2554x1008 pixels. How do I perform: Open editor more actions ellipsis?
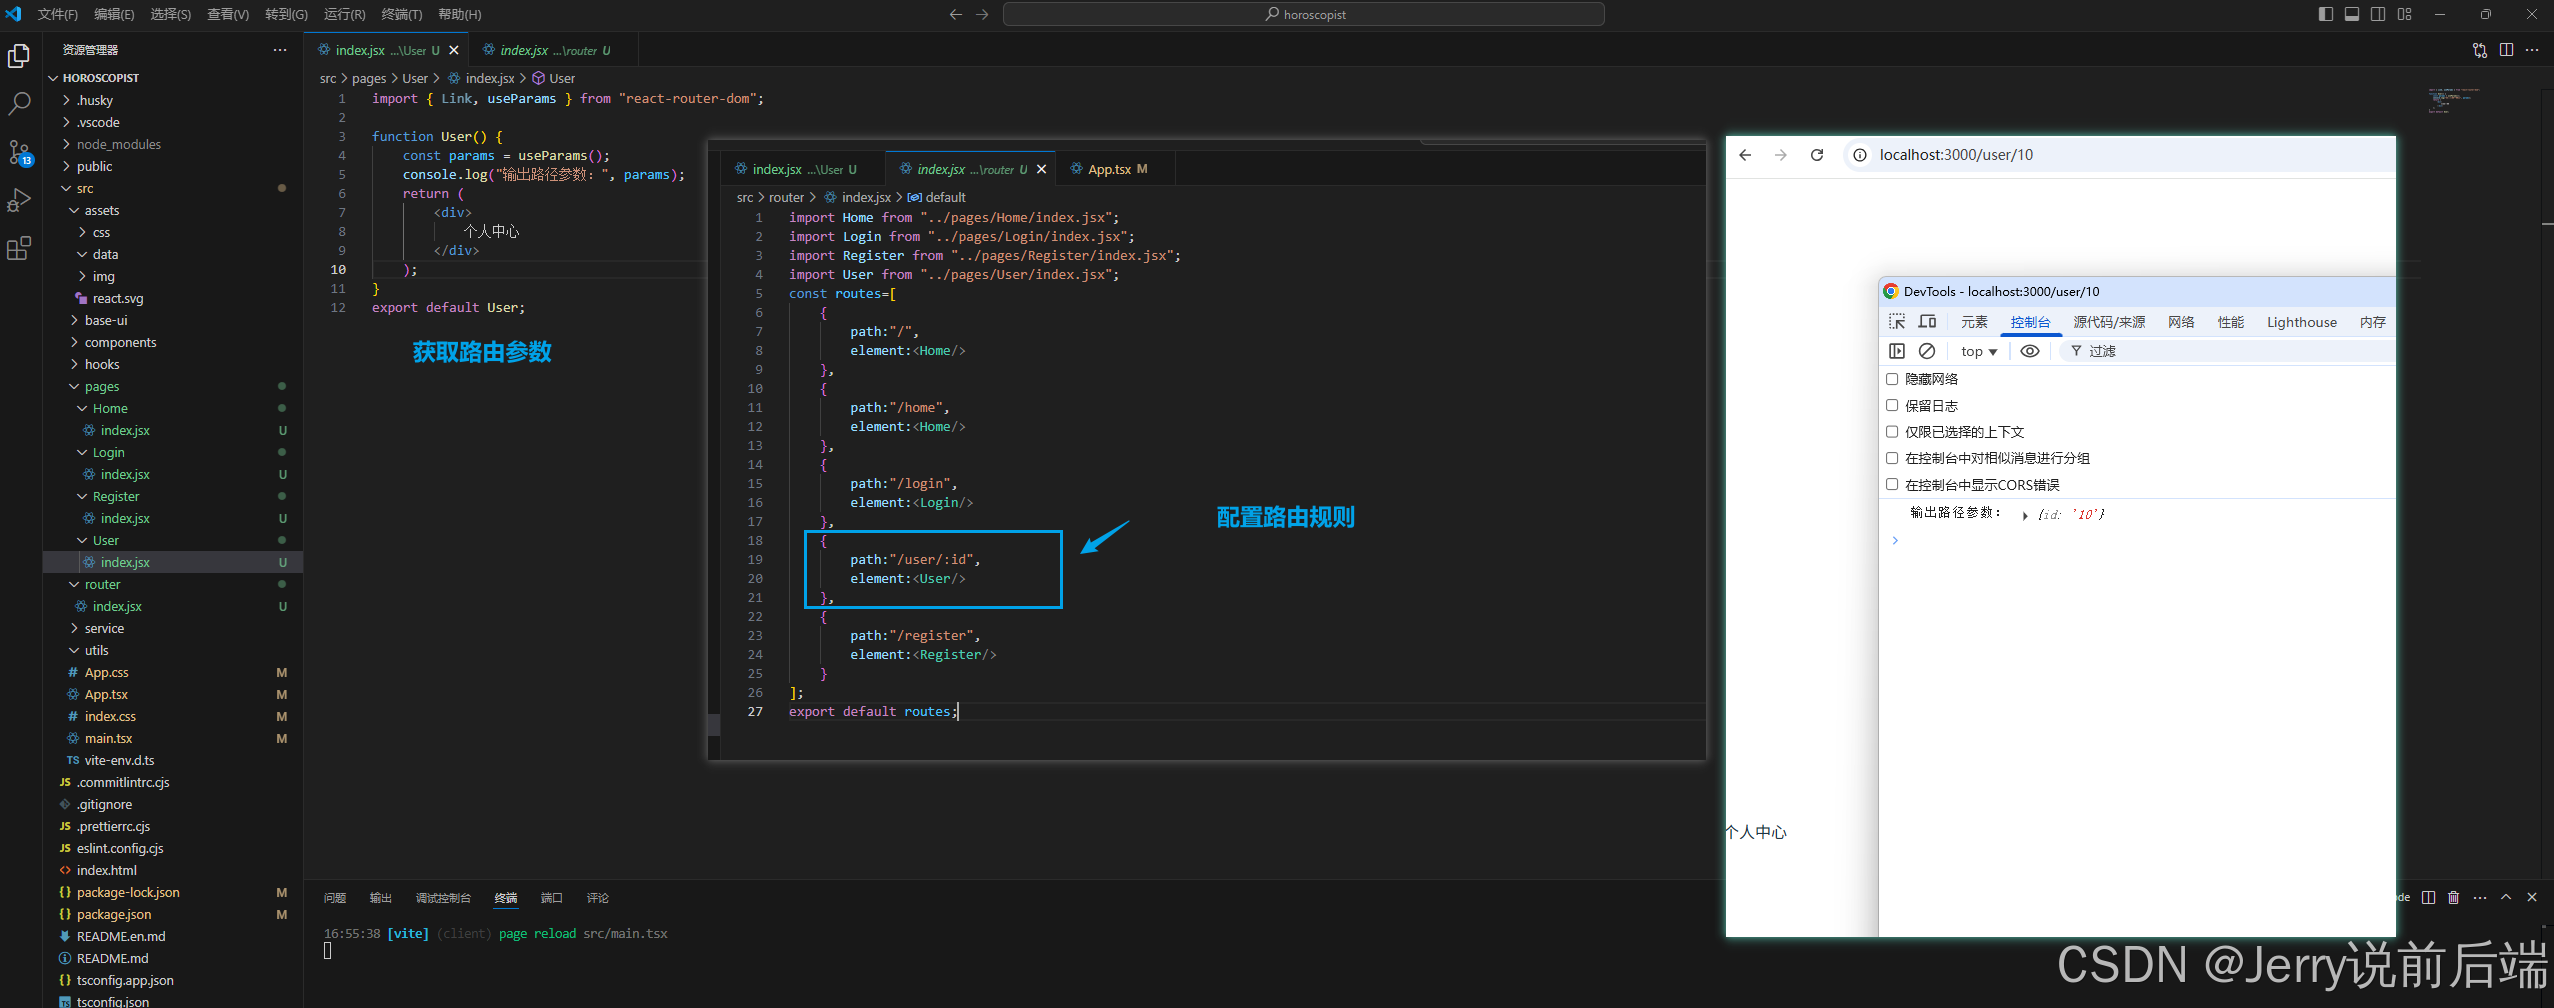click(2532, 50)
